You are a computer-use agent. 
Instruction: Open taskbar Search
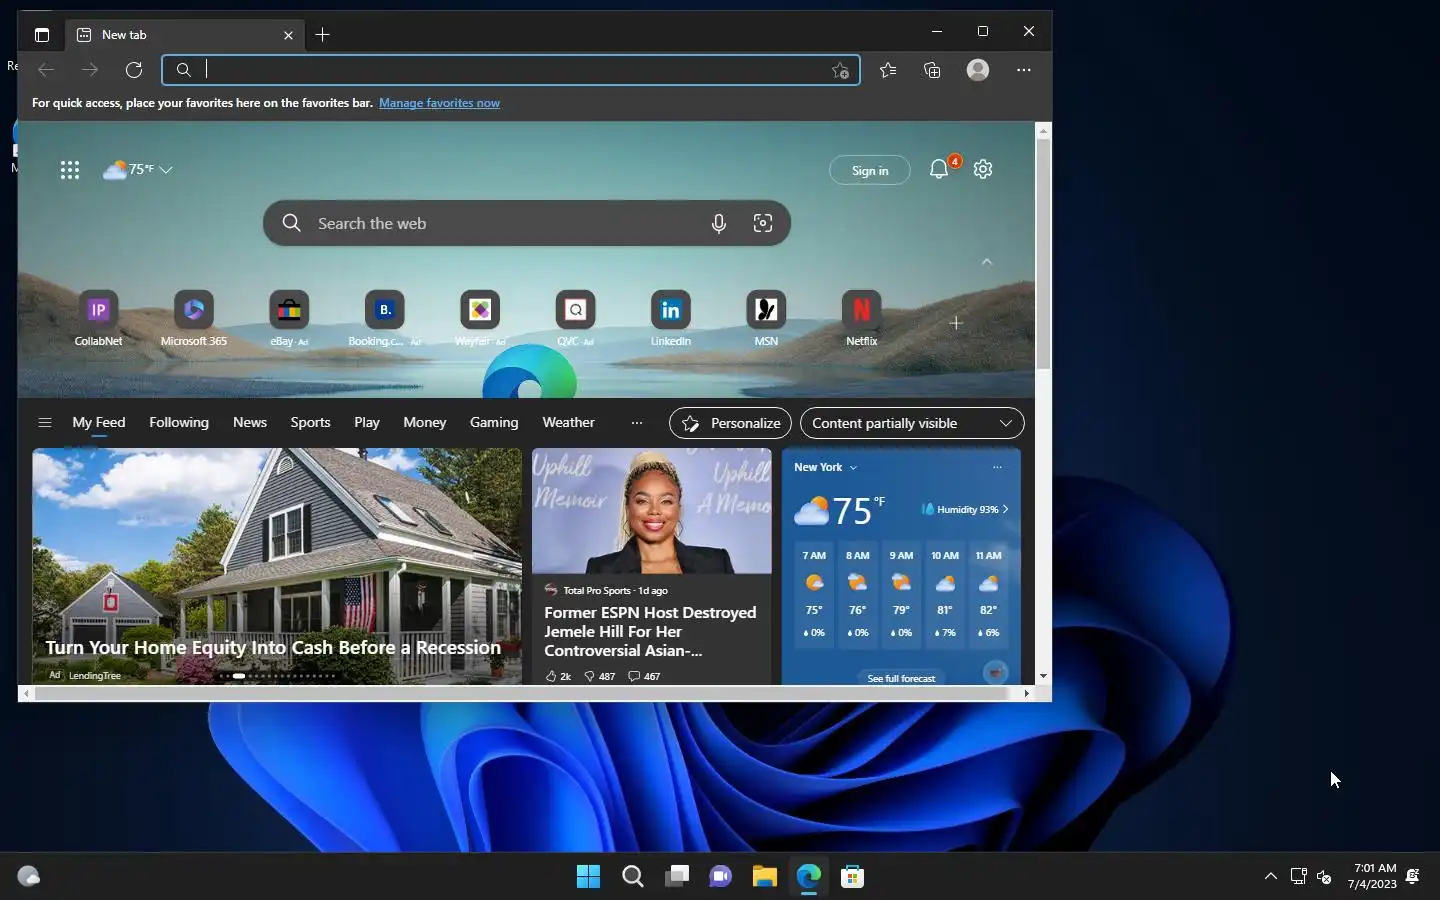pyautogui.click(x=633, y=877)
